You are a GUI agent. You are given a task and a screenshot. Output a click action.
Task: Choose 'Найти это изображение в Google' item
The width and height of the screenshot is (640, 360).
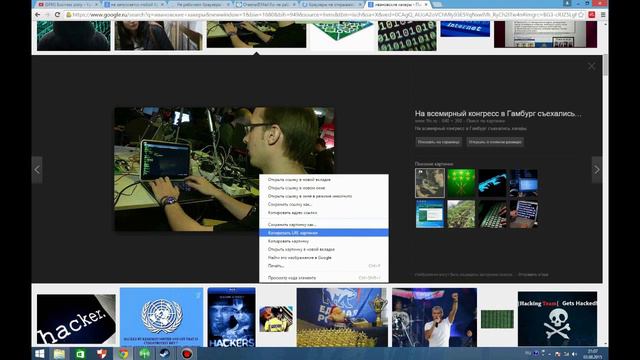click(324, 258)
